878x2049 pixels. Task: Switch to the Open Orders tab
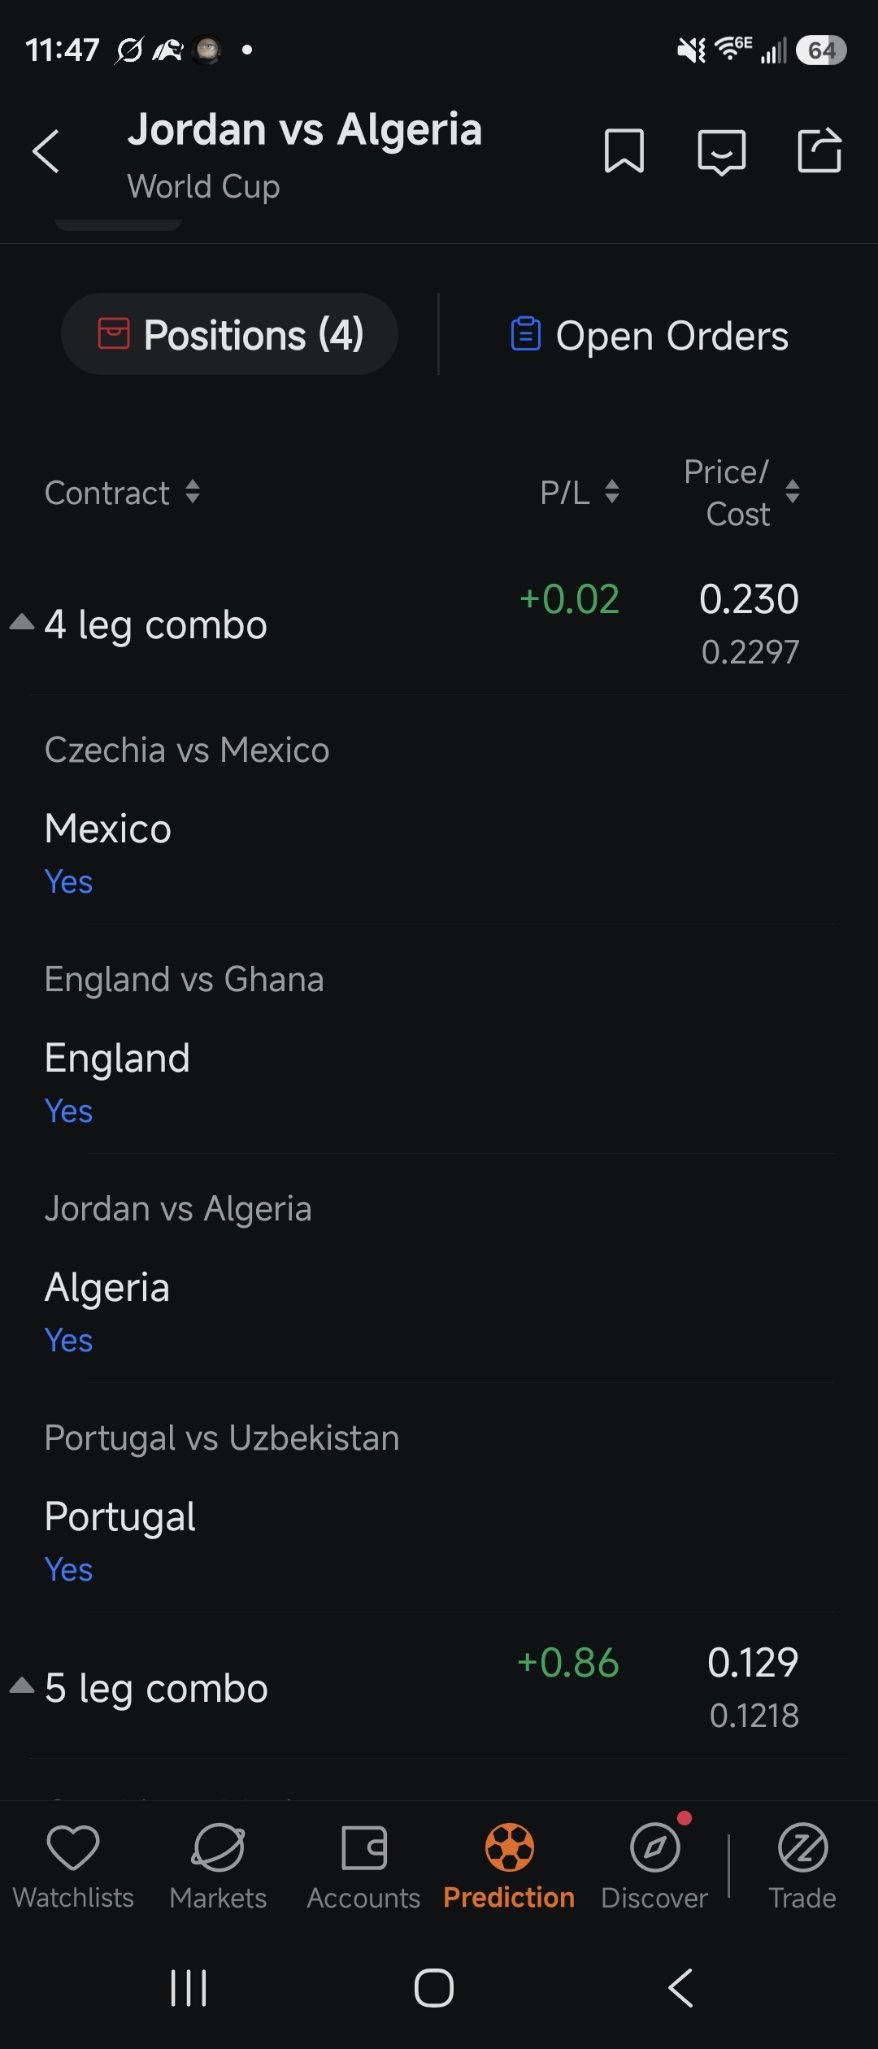(x=649, y=336)
